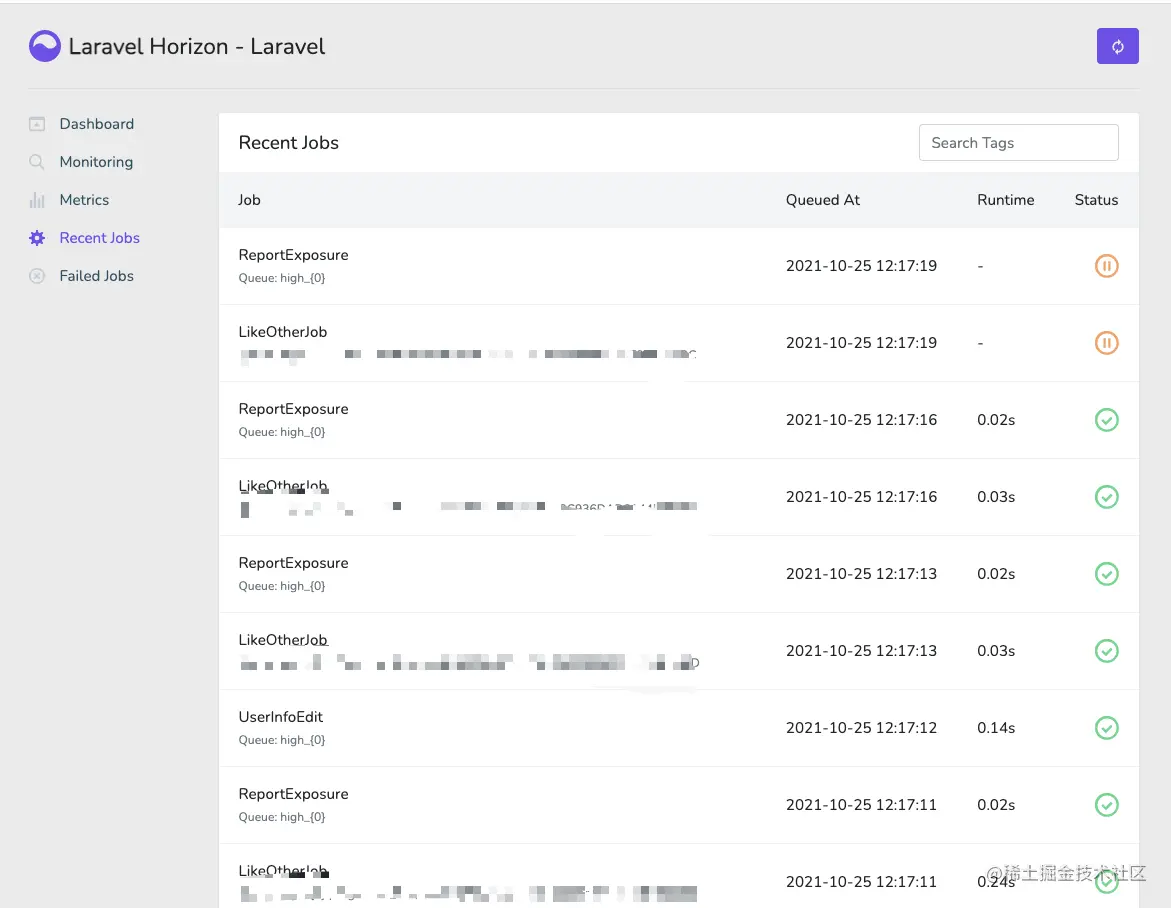Click the Laravel Horizon - Laravel title

tap(197, 47)
